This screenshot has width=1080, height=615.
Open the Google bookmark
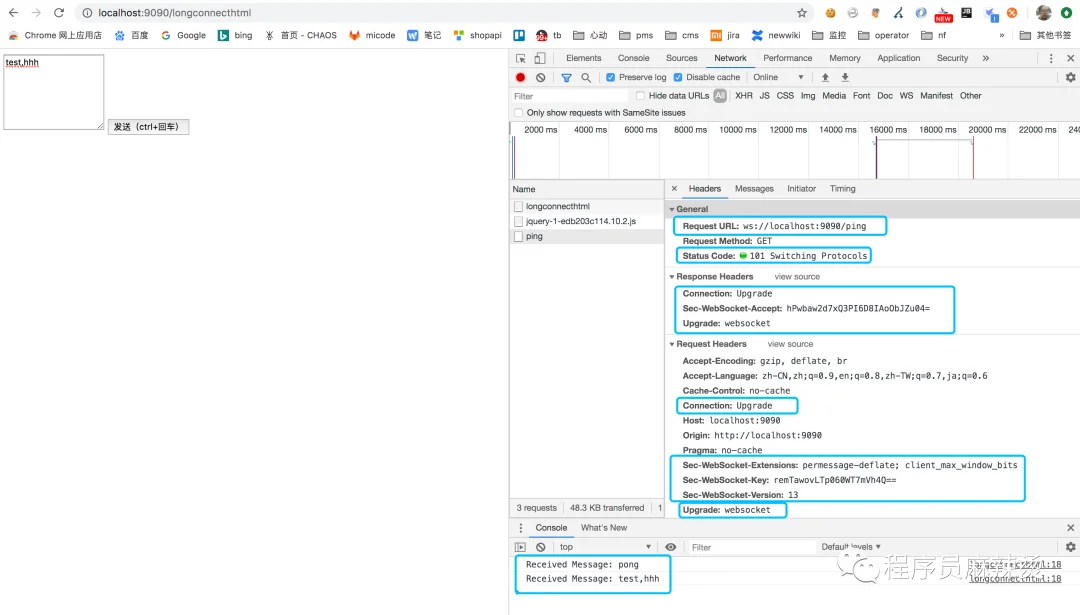pos(183,35)
